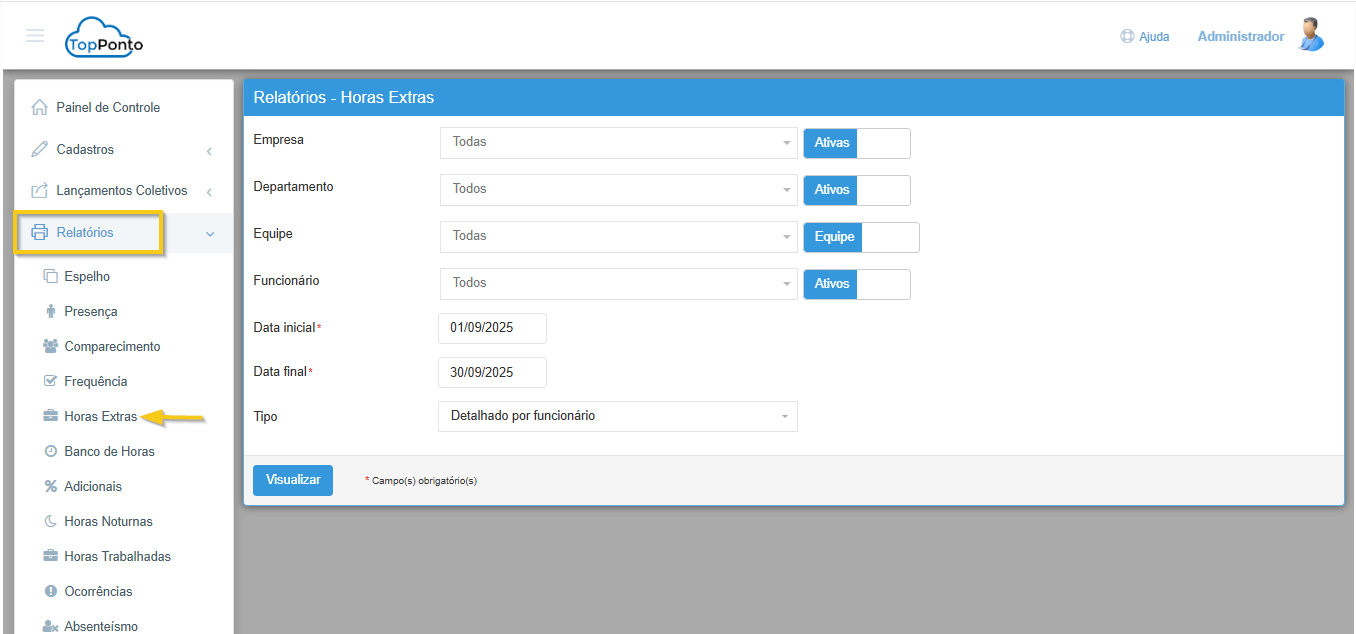The width and height of the screenshot is (1356, 634).
Task: Open the Tipo dropdown list
Action: coord(618,416)
